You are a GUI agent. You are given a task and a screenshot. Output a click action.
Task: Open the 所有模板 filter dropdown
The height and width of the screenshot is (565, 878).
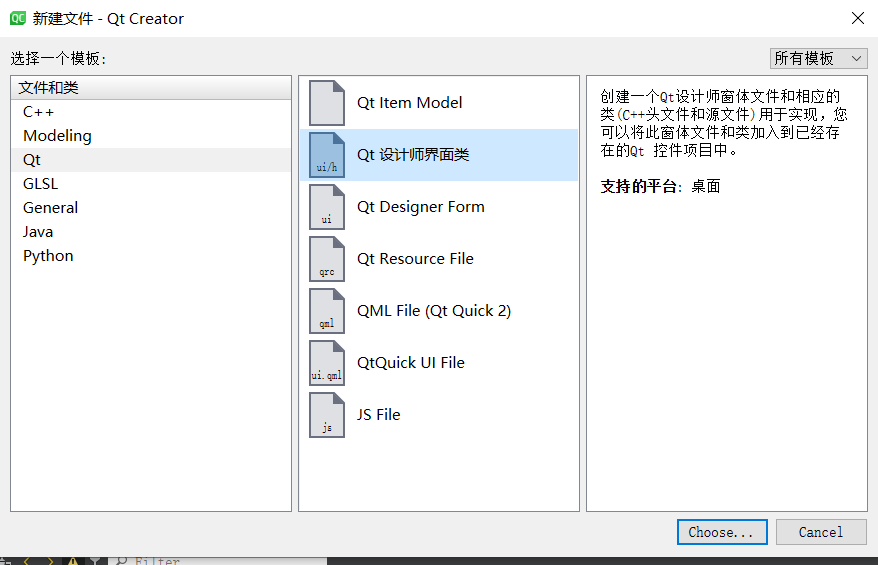pyautogui.click(x=819, y=58)
